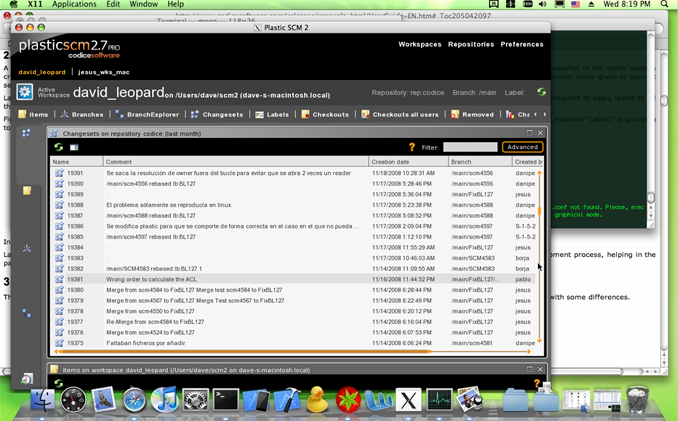Refresh the workspace using header green arrows icon

click(541, 92)
